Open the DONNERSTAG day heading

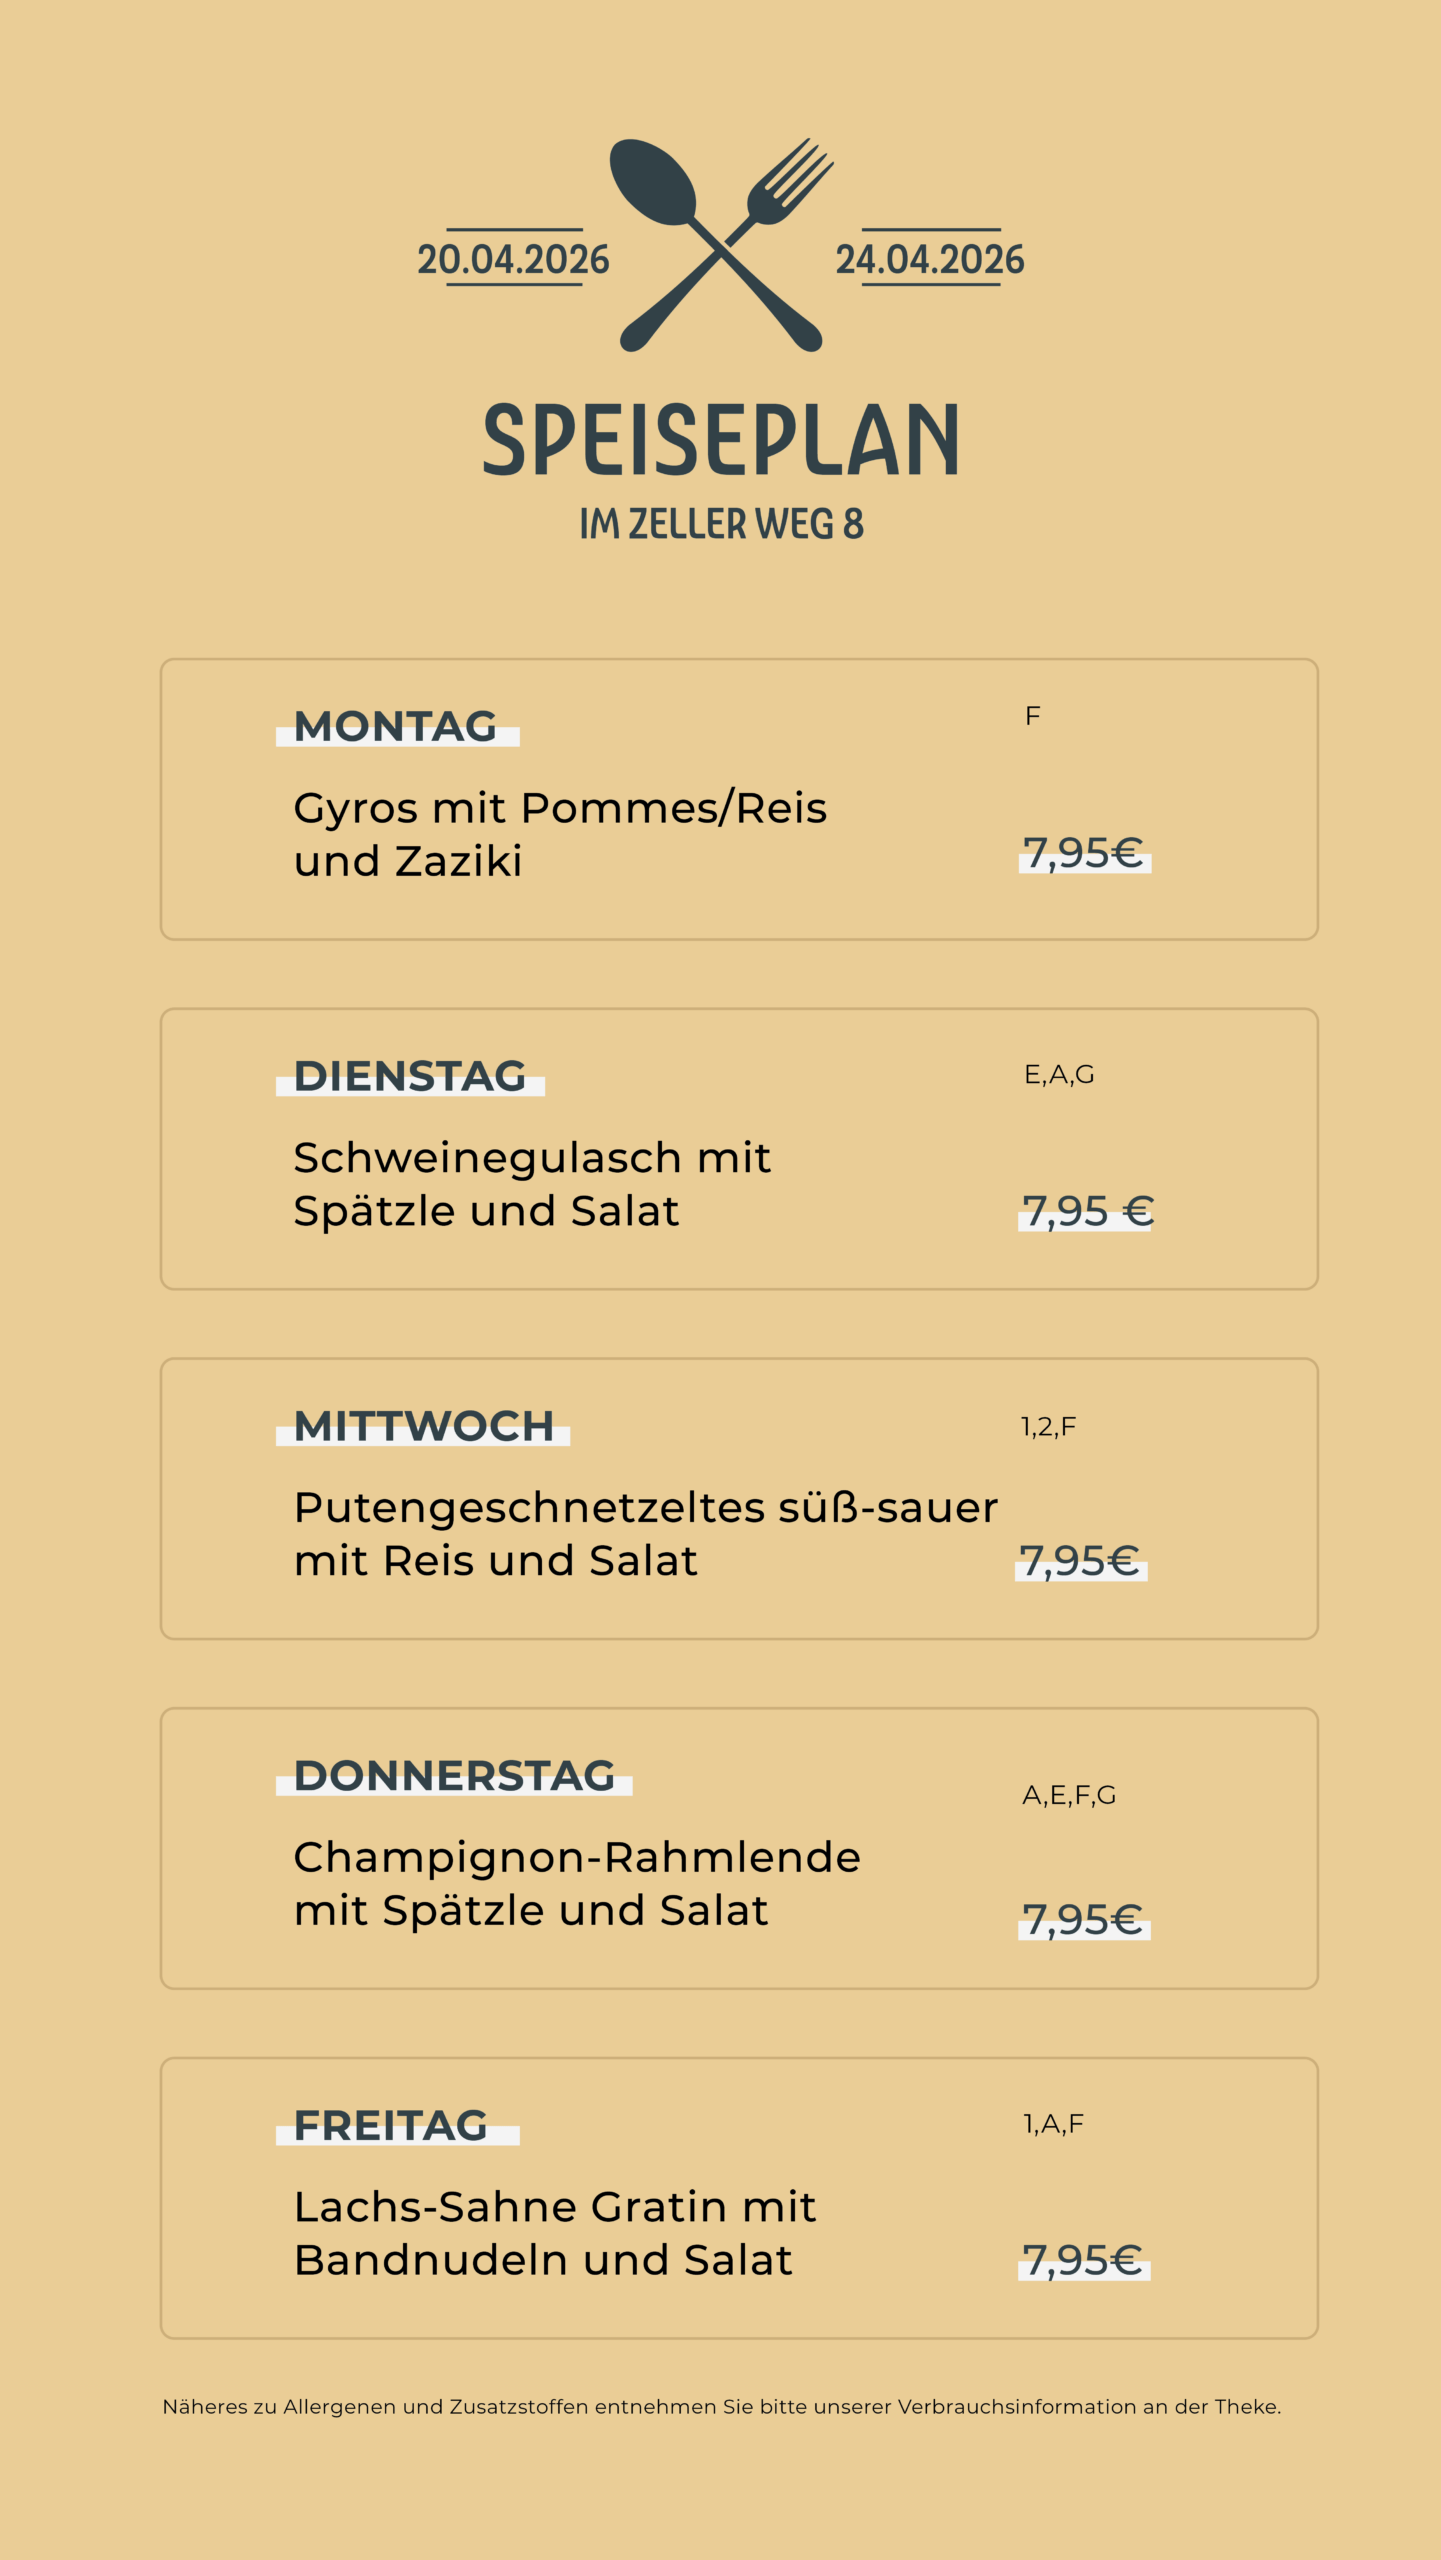(x=455, y=1777)
